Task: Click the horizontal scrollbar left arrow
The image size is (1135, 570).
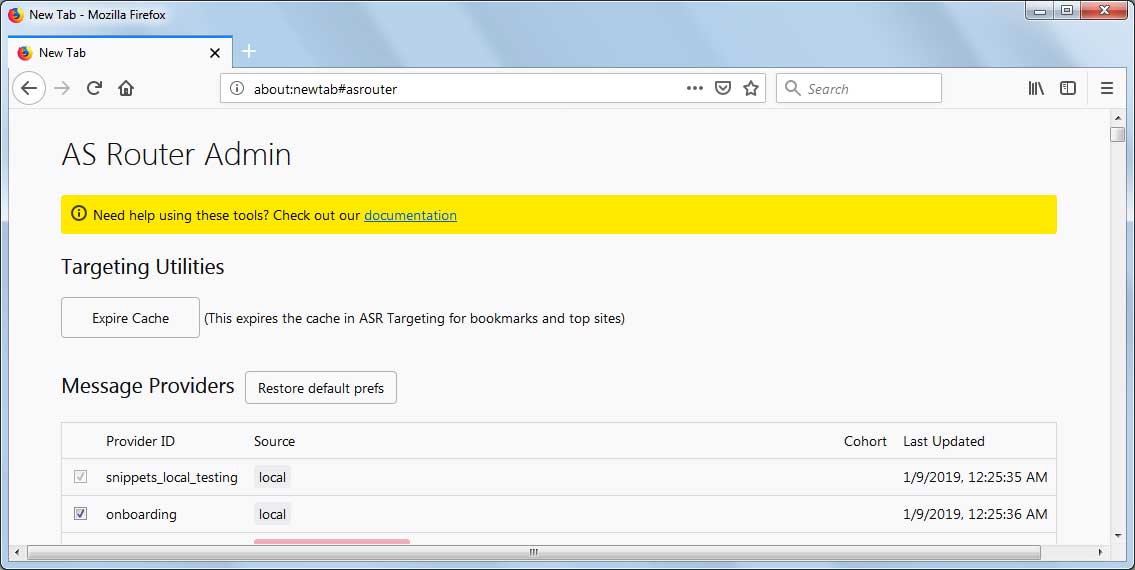Action: (17, 553)
